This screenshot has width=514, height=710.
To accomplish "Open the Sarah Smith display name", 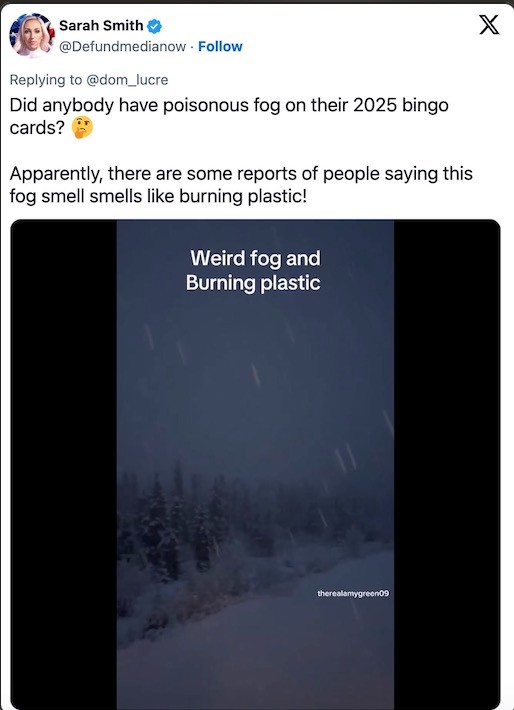I will [101, 26].
